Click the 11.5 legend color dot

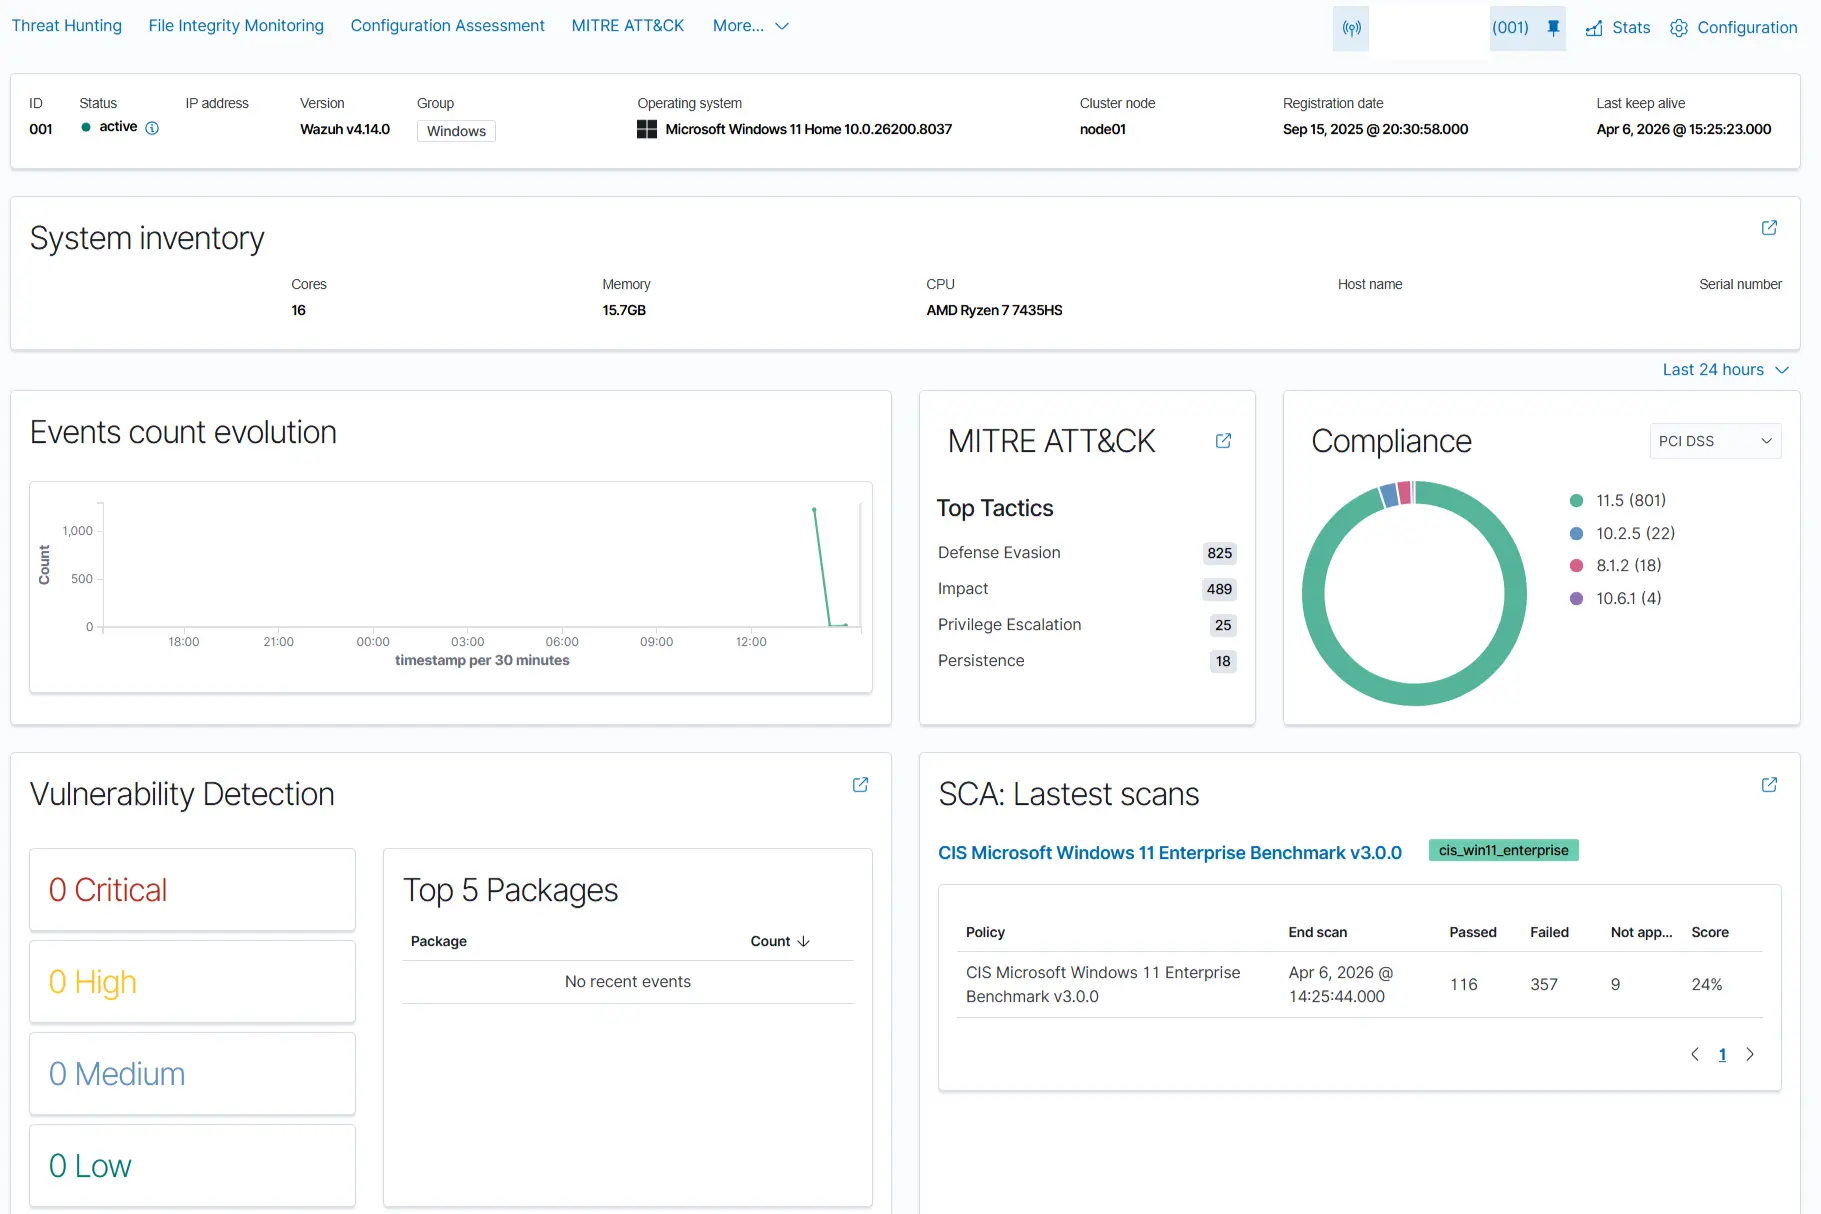tap(1576, 500)
